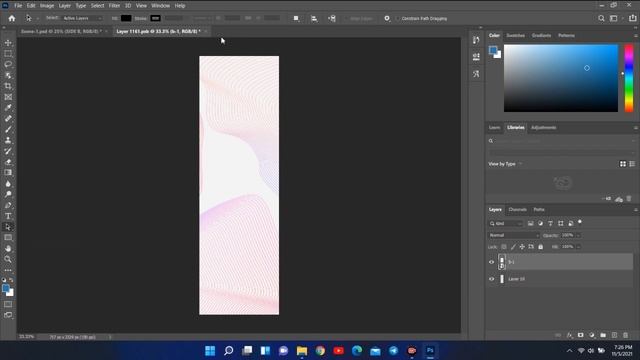This screenshot has width=640, height=360.
Task: Open Edit Toolbar three-dots menu
Action: point(8,270)
